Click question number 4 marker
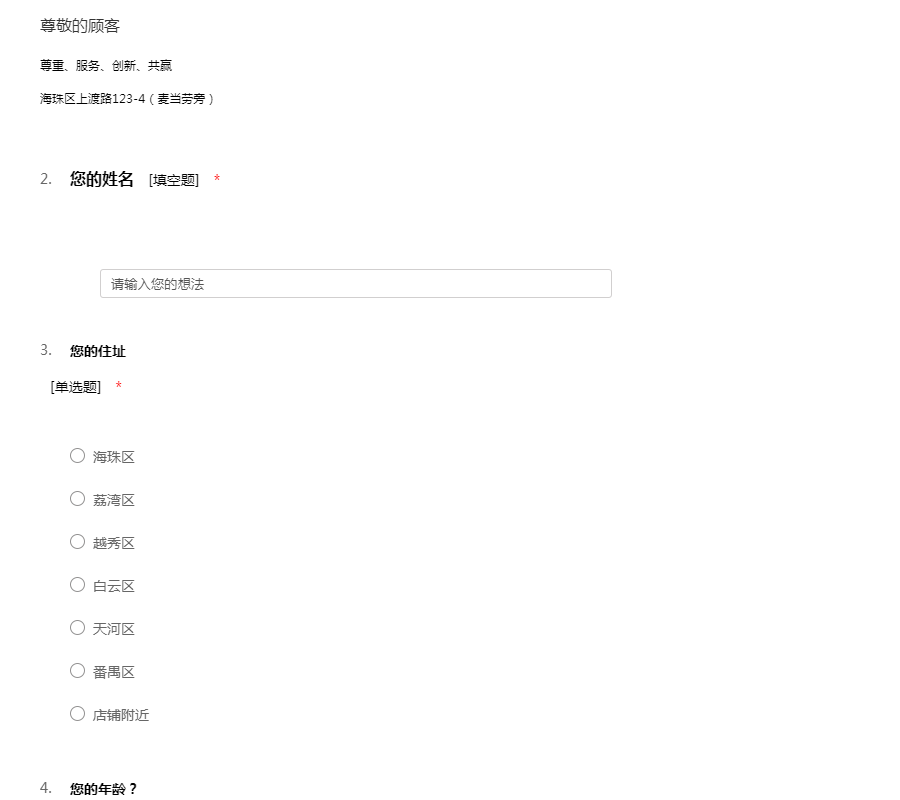 (46, 788)
